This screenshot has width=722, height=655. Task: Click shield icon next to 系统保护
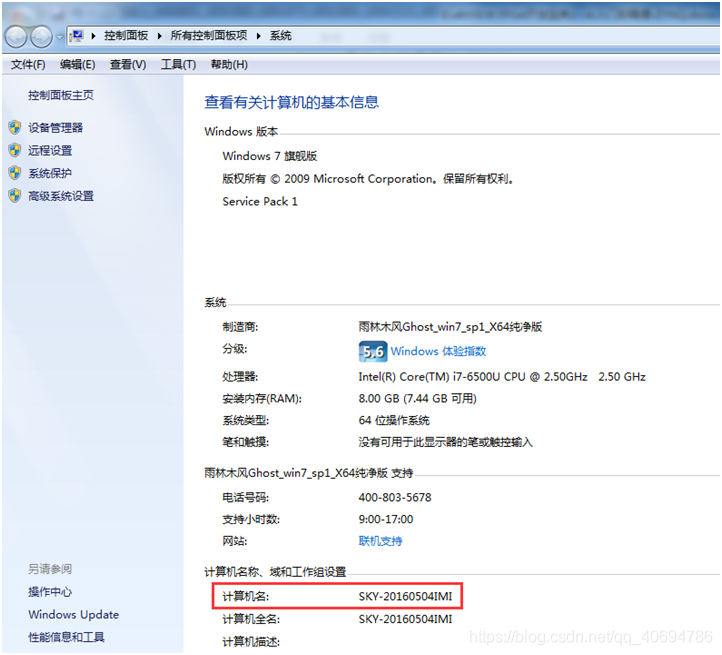coord(15,173)
